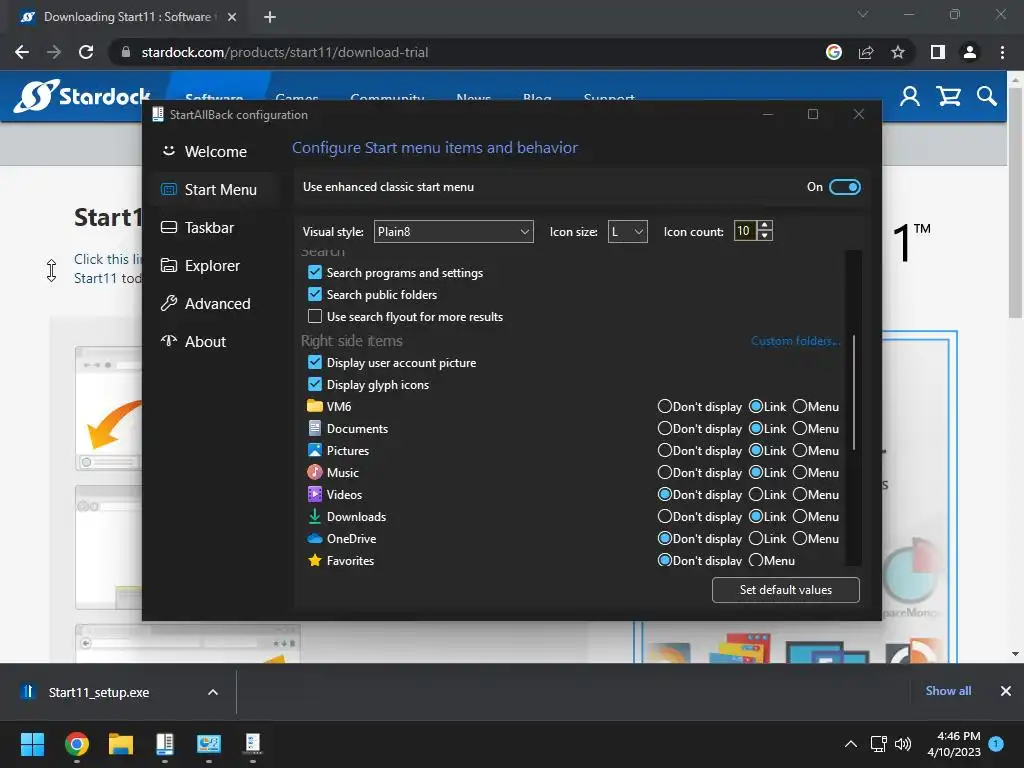This screenshot has width=1024, height=768.
Task: Click Show all downloads
Action: point(948,691)
